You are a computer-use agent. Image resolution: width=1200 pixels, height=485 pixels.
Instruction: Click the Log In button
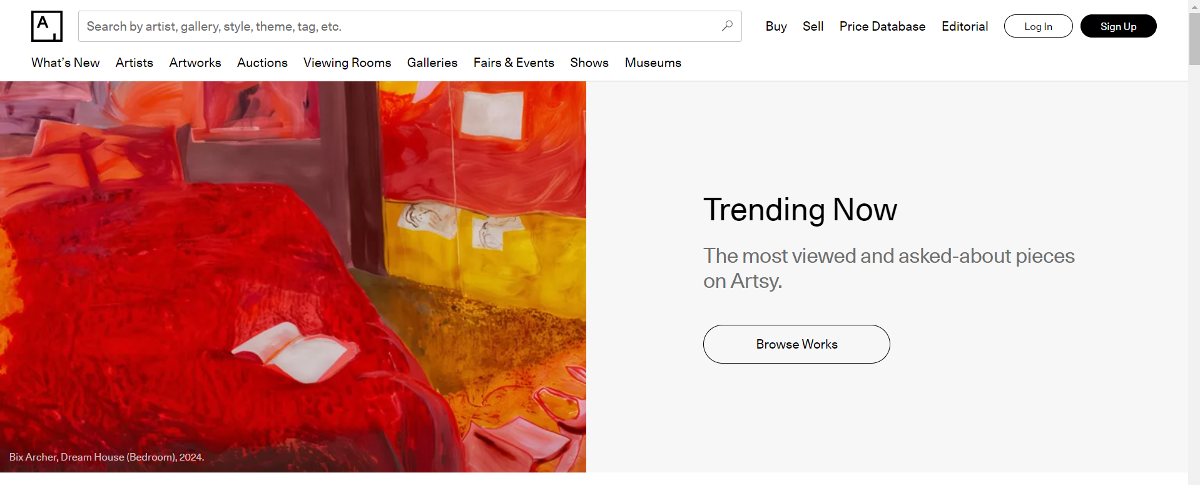pyautogui.click(x=1038, y=26)
